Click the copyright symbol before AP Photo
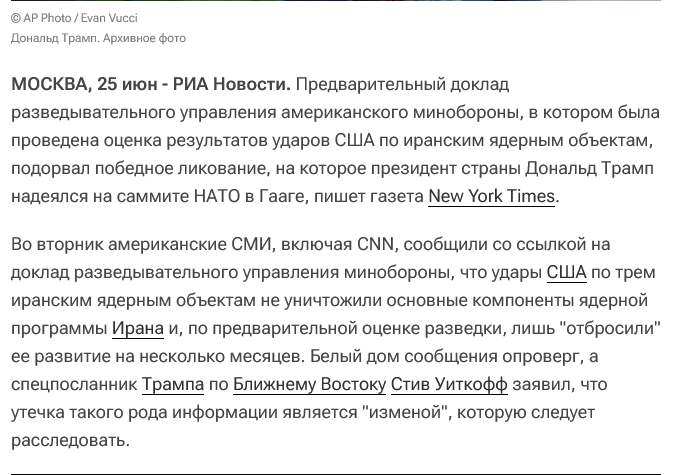 click(x=16, y=18)
